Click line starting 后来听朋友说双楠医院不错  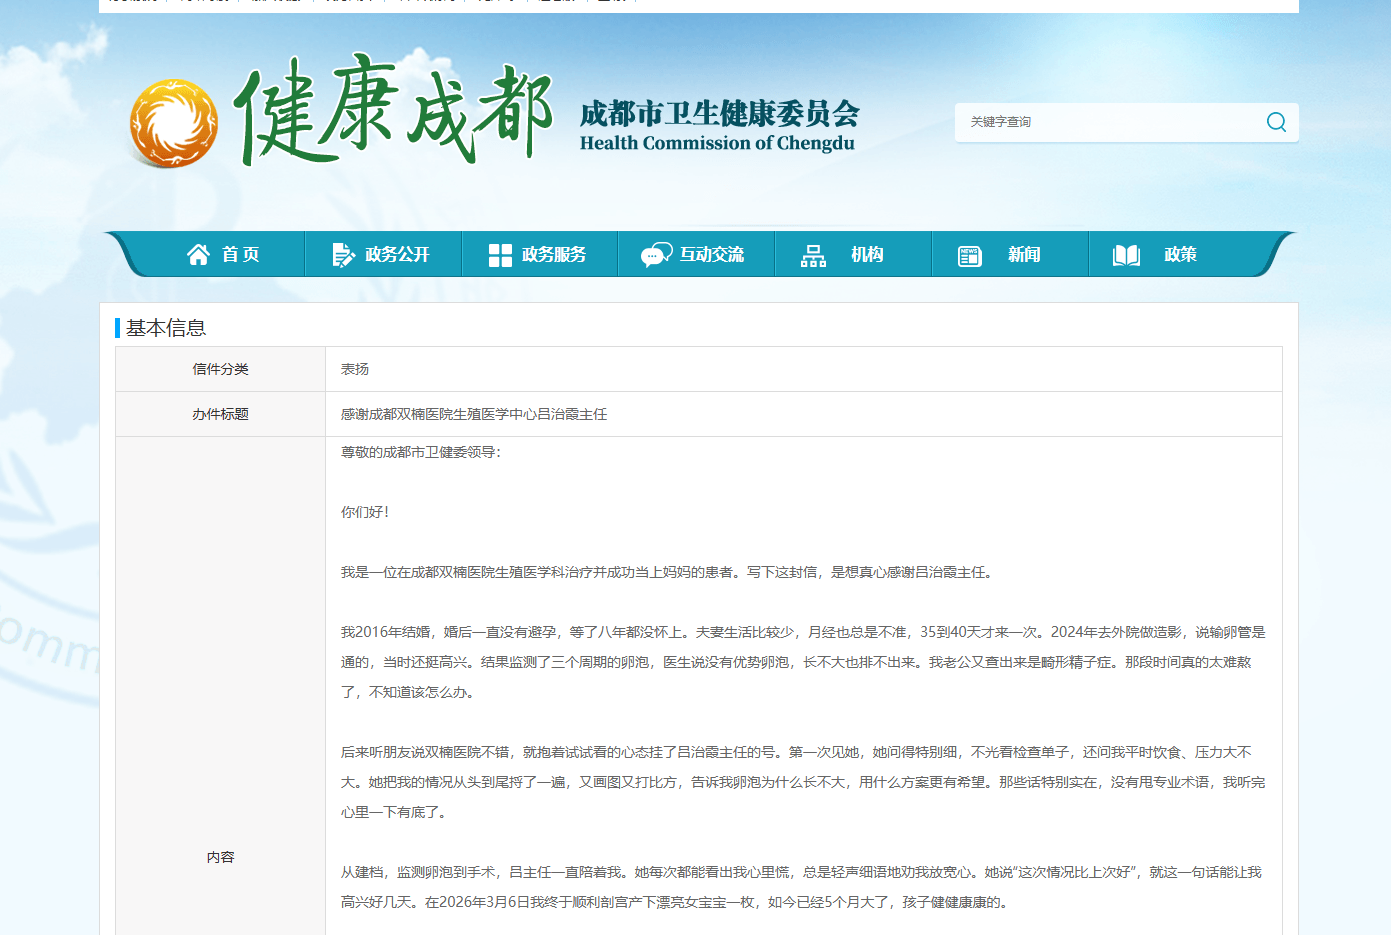point(796,752)
